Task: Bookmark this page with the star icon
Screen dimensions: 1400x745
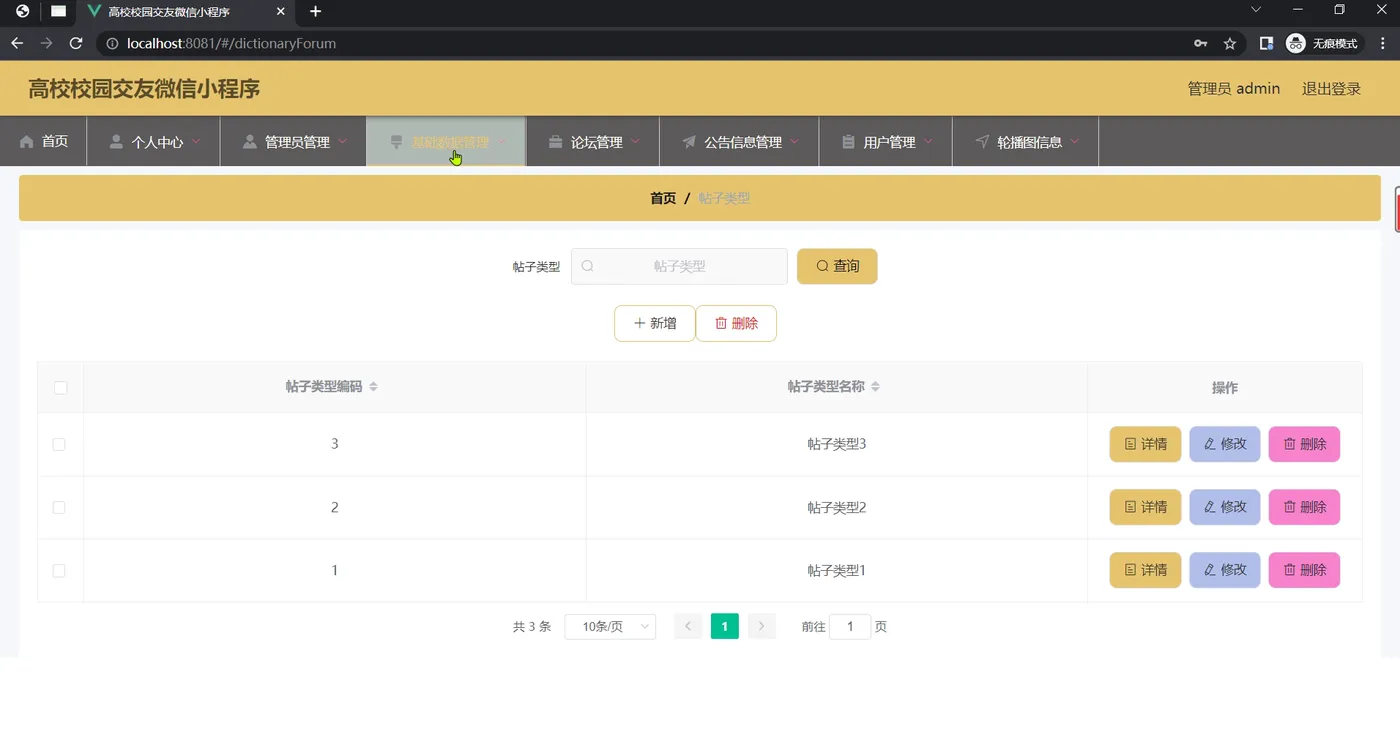Action: [x=1230, y=43]
